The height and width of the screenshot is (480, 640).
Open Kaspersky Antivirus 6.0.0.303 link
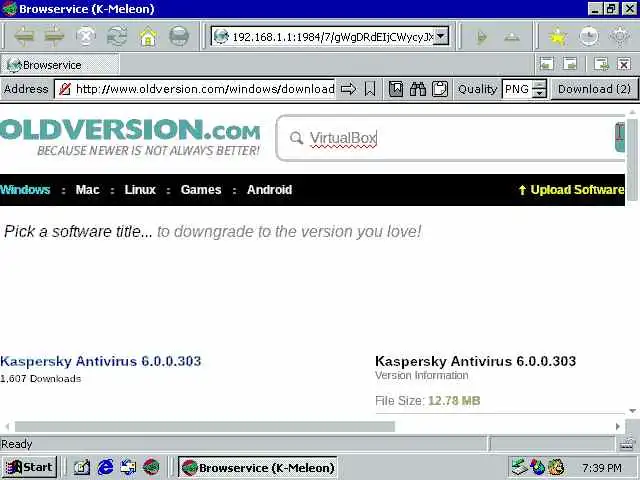[x=100, y=361]
